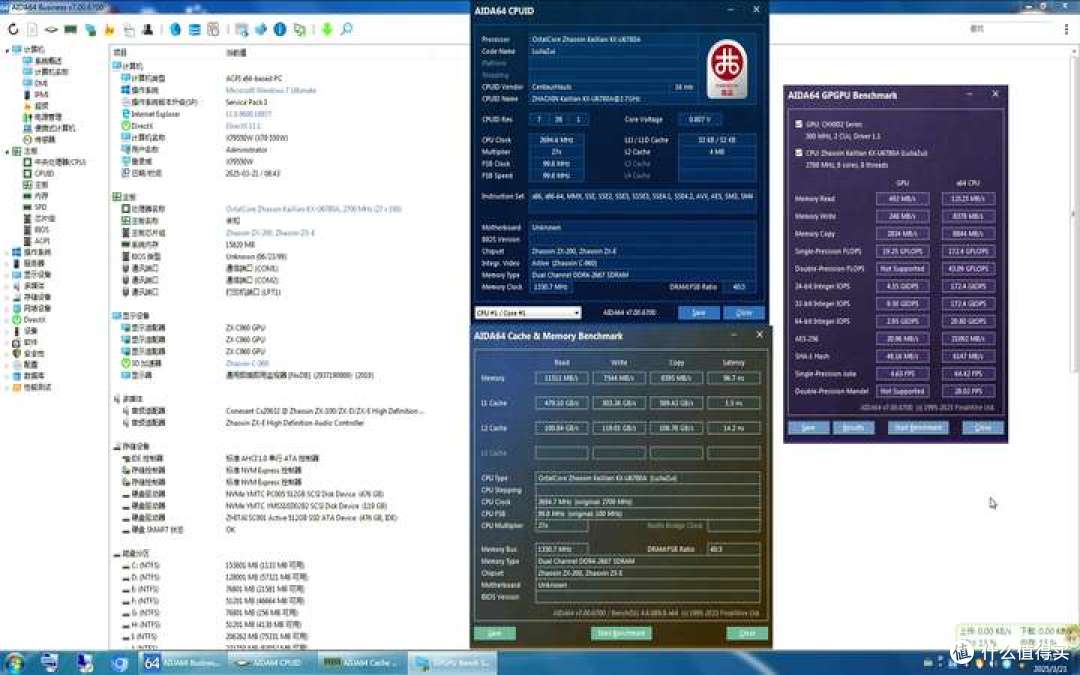1080x675 pixels.
Task: Open the Zhaoxin ZX-200 chipset link
Action: tap(270, 233)
